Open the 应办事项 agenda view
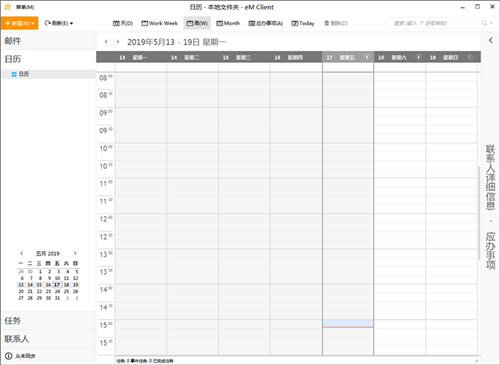The width and height of the screenshot is (500, 365). pos(266,23)
